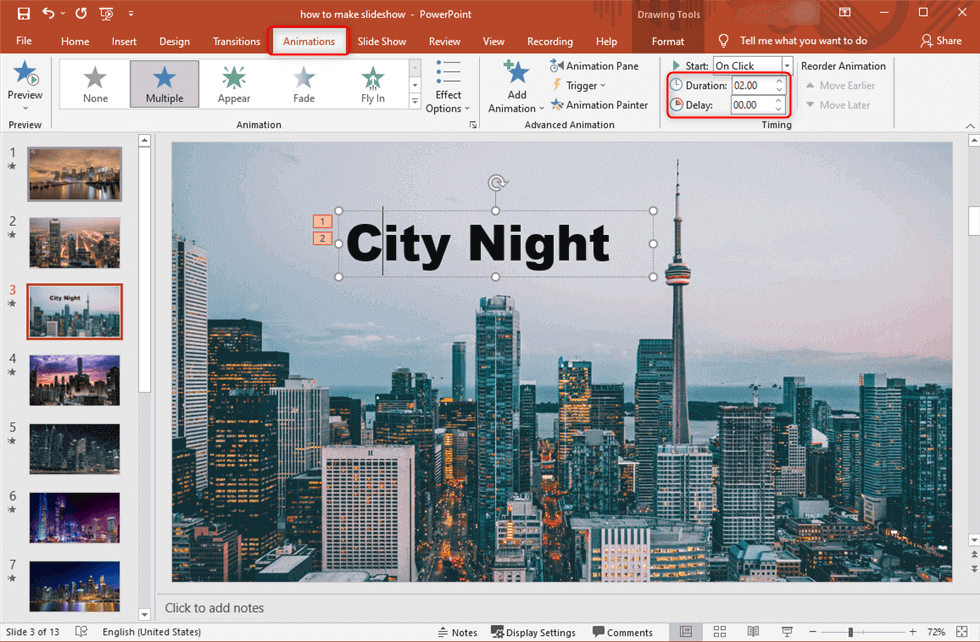
Task: Click the Tell me lightbulb icon
Action: [723, 41]
